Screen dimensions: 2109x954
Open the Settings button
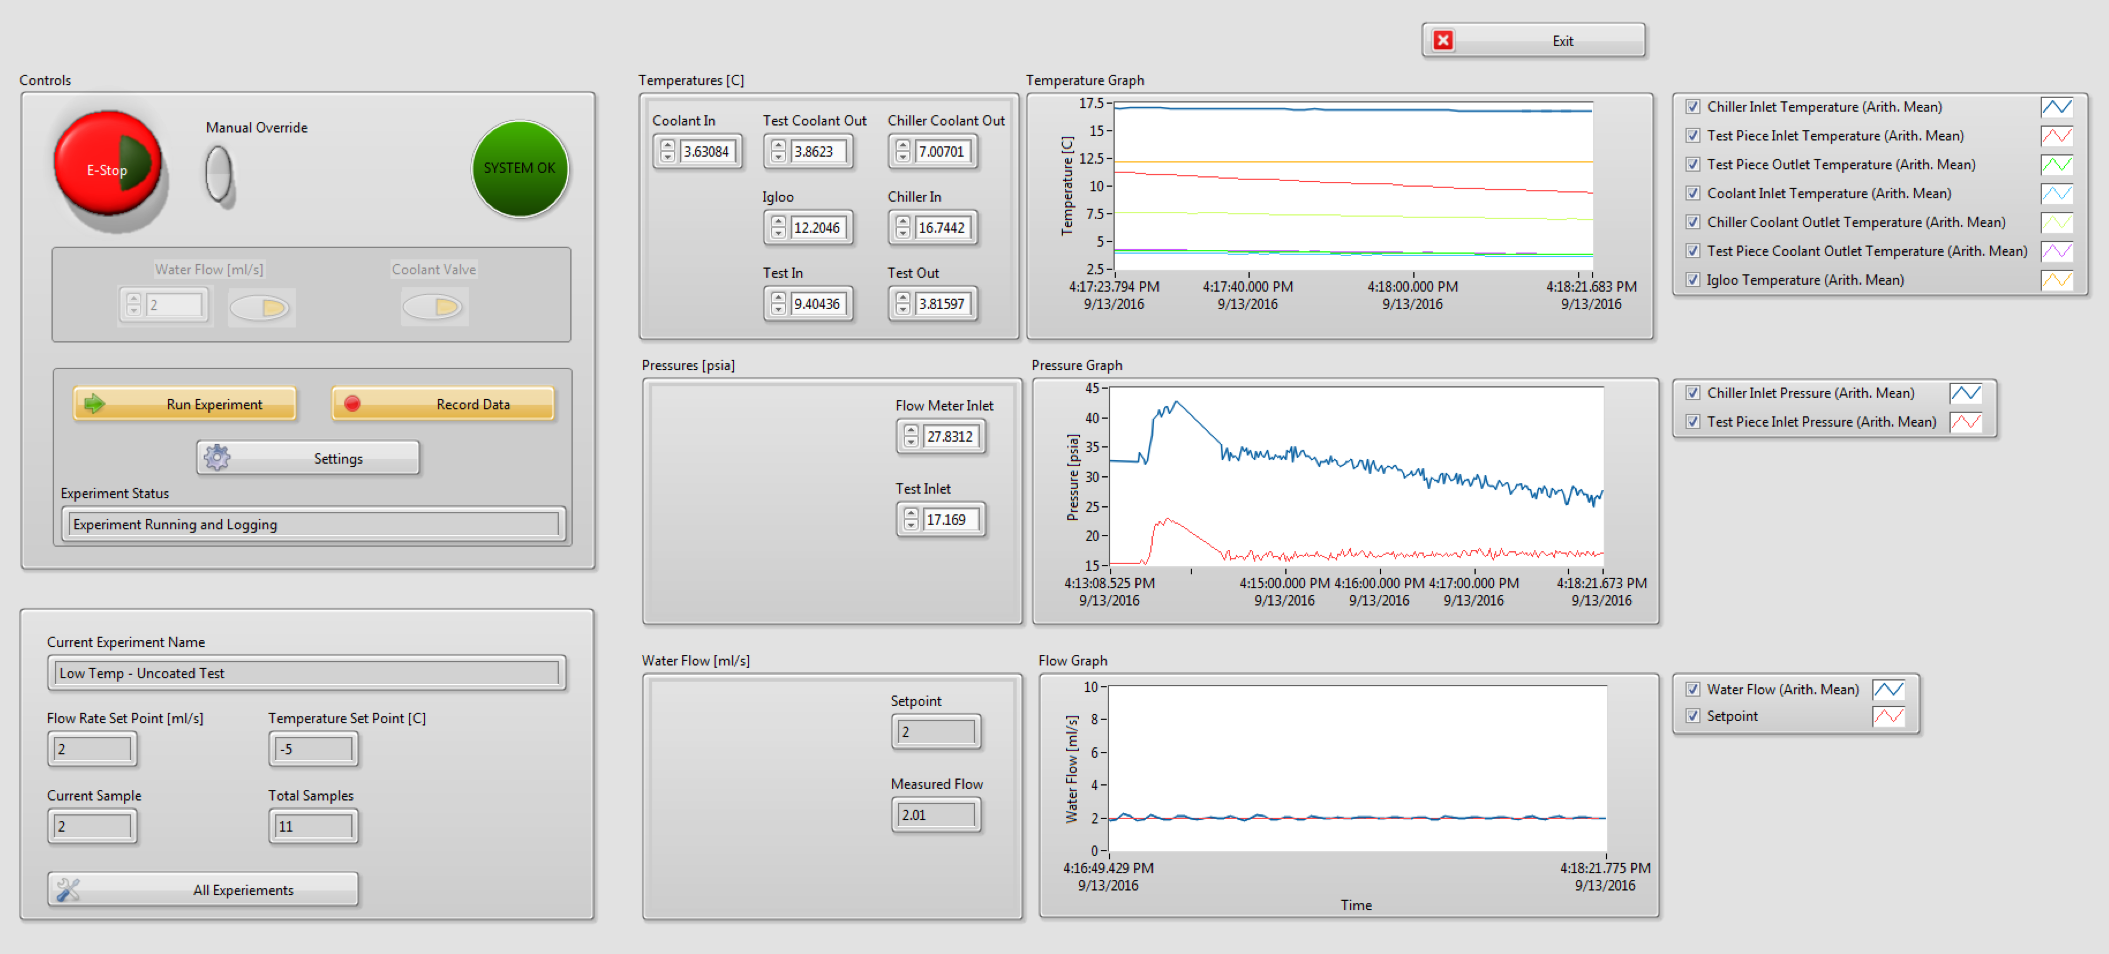click(308, 458)
